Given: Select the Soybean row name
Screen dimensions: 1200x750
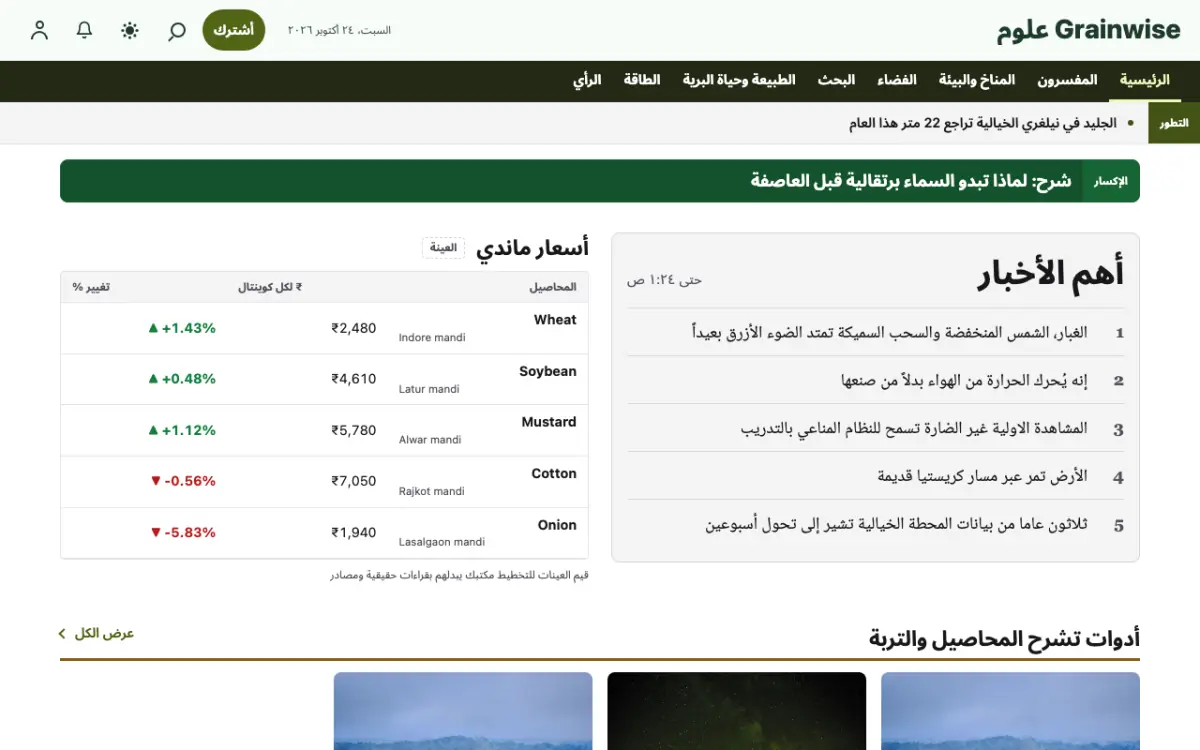Looking at the screenshot, I should tap(548, 371).
